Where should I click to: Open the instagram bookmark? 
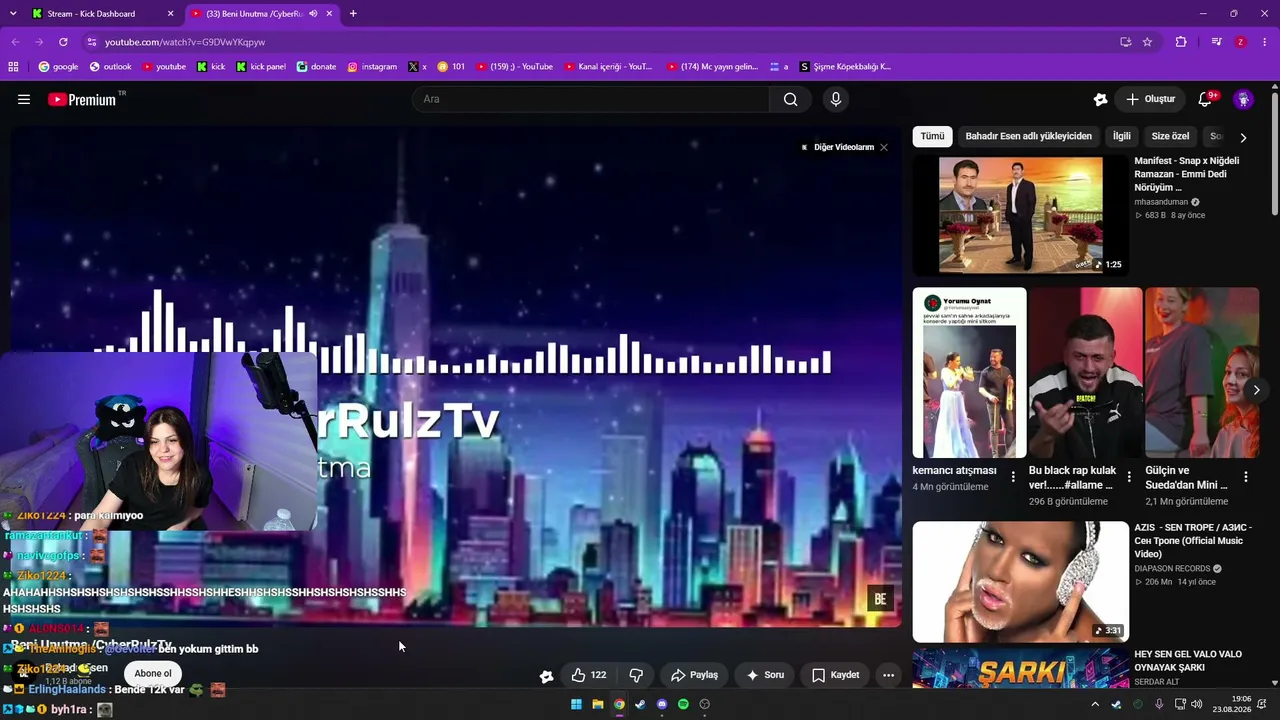click(x=372, y=67)
